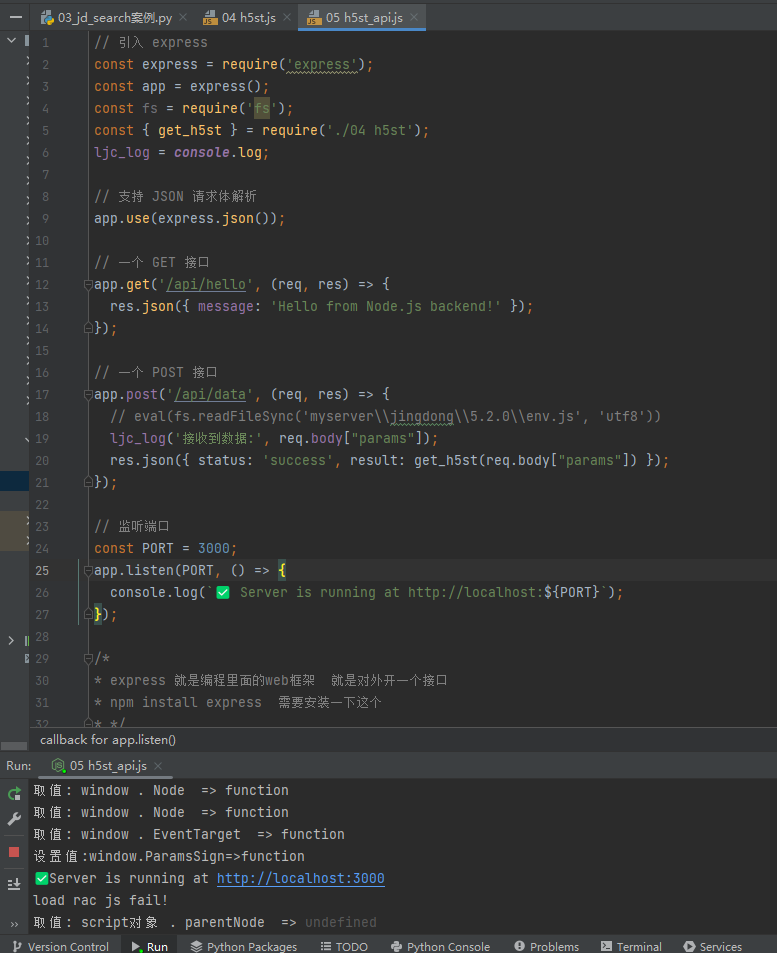Open the Python Console tool window

[440, 946]
